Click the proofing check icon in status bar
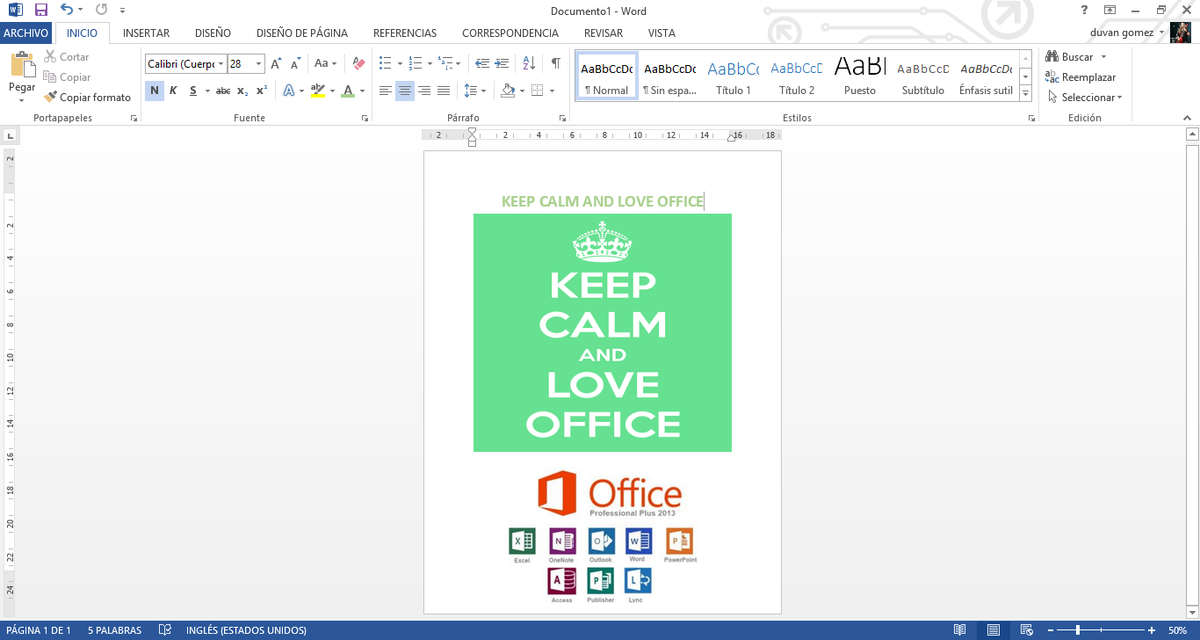This screenshot has height=640, width=1200. coord(165,630)
